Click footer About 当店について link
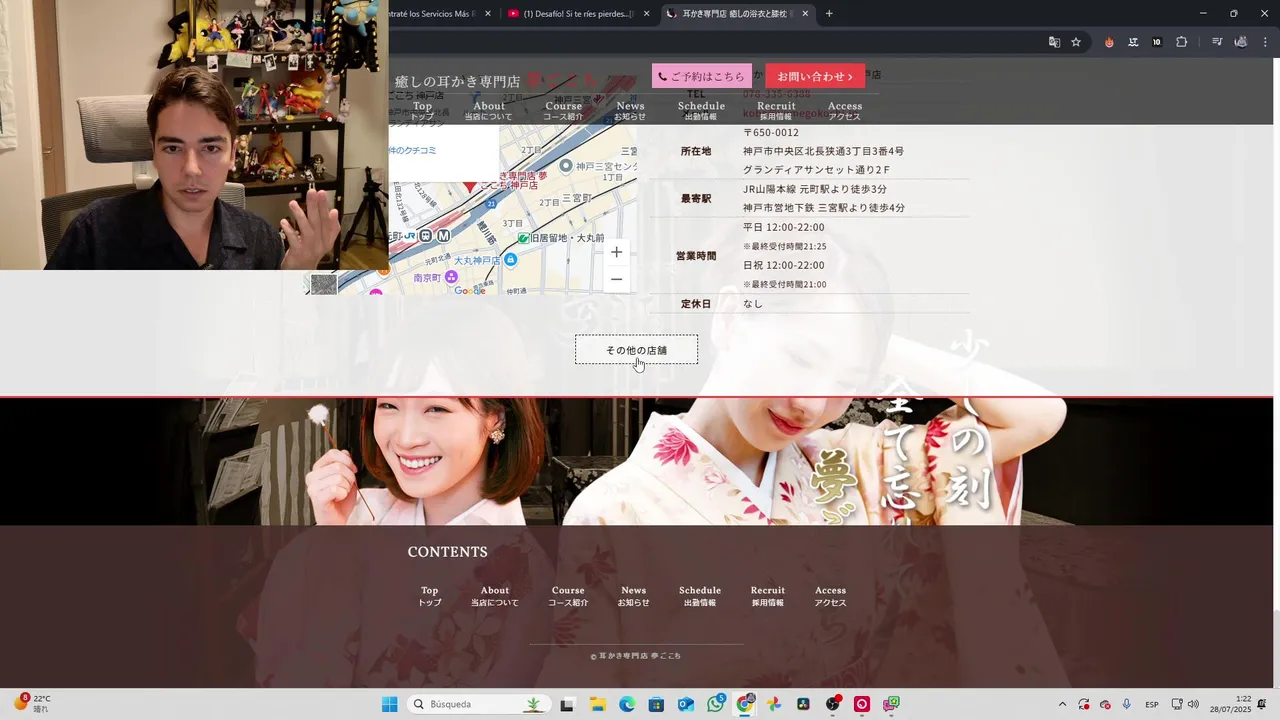Screen dimensions: 1280x720 point(495,596)
